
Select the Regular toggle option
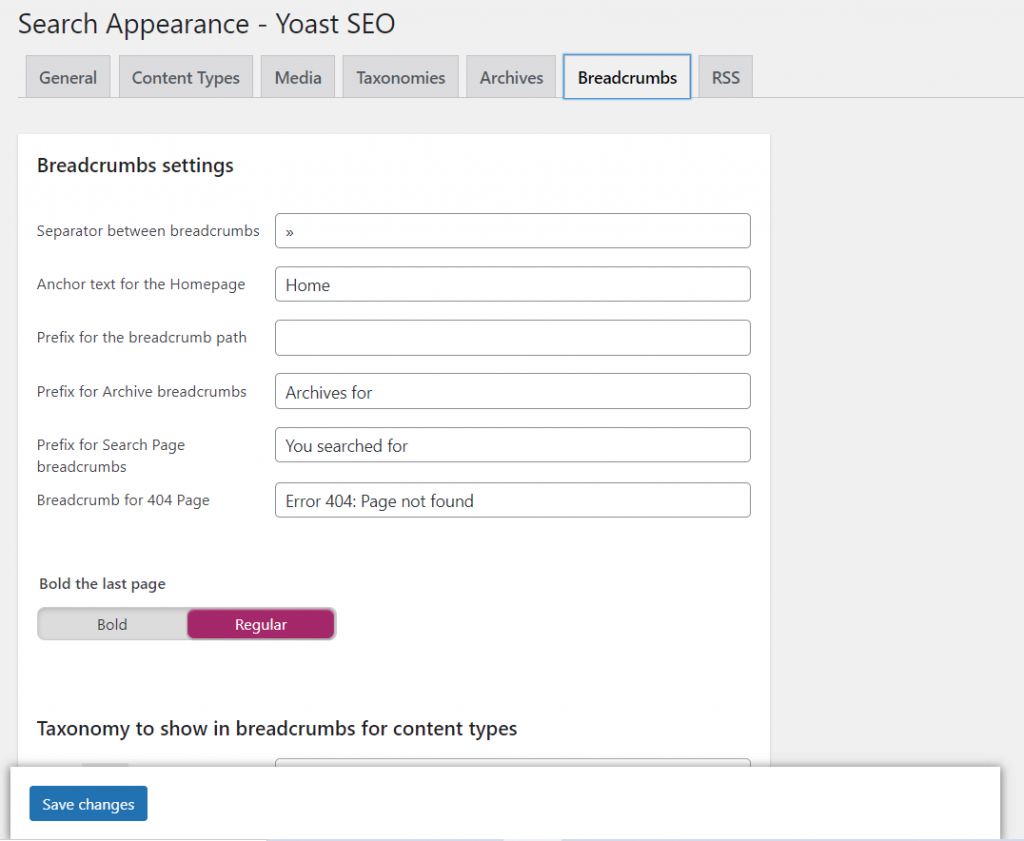coord(261,624)
